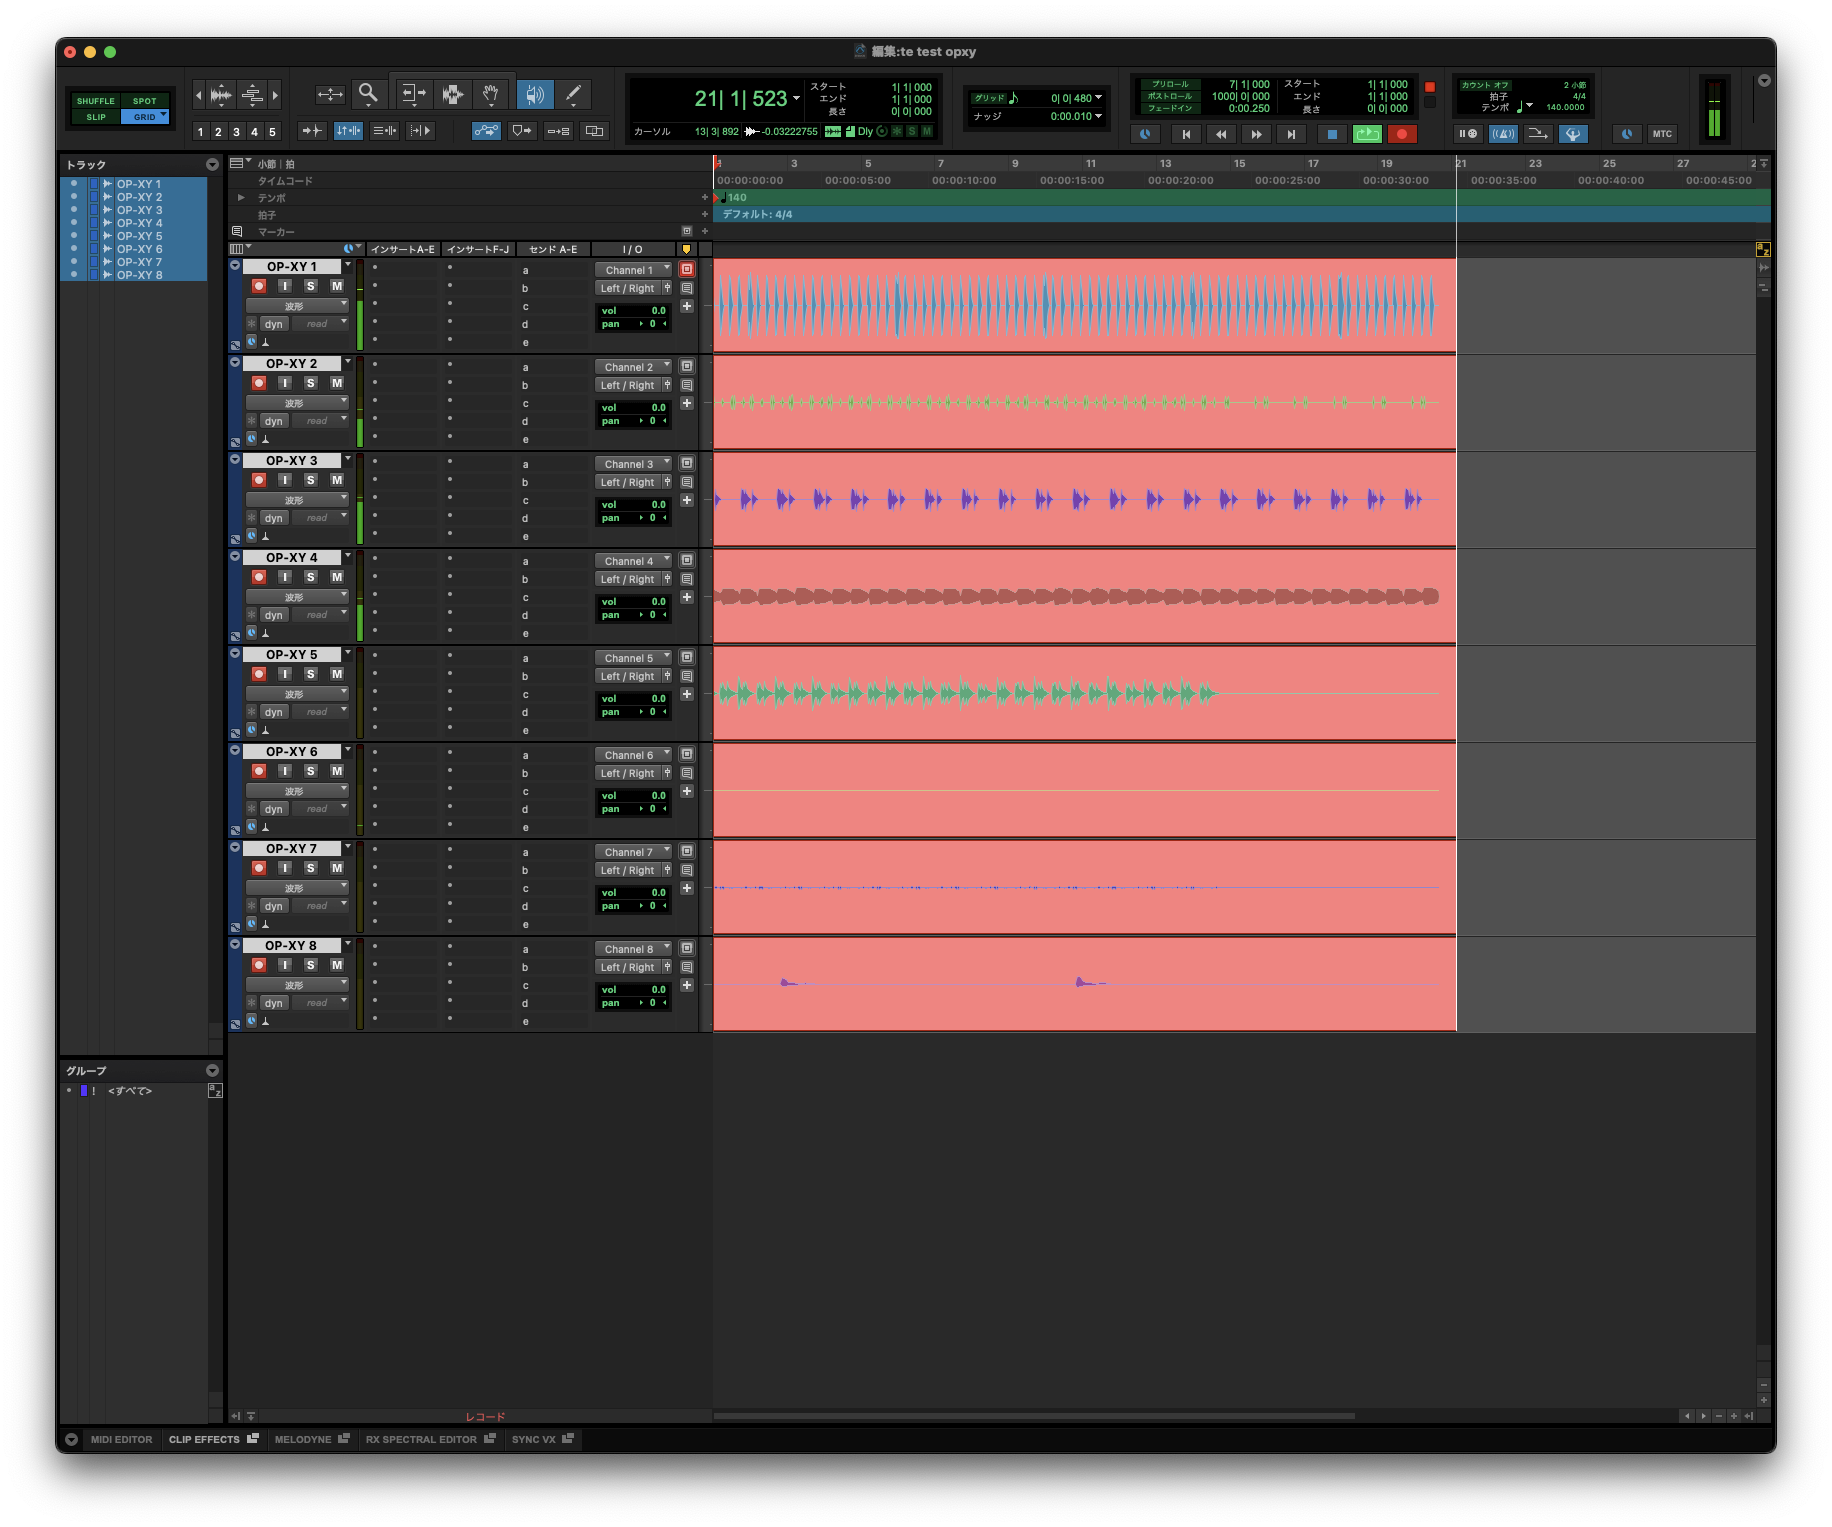Click the return to start transport button
This screenshot has height=1527, width=1832.
(x=1186, y=134)
